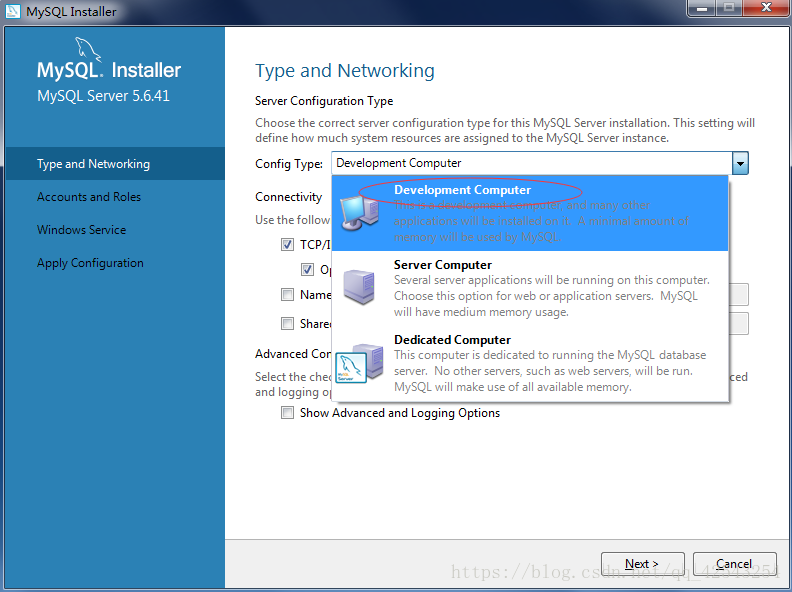
Task: Click the Dedicated Computer MySQL server icon
Action: coord(359,363)
